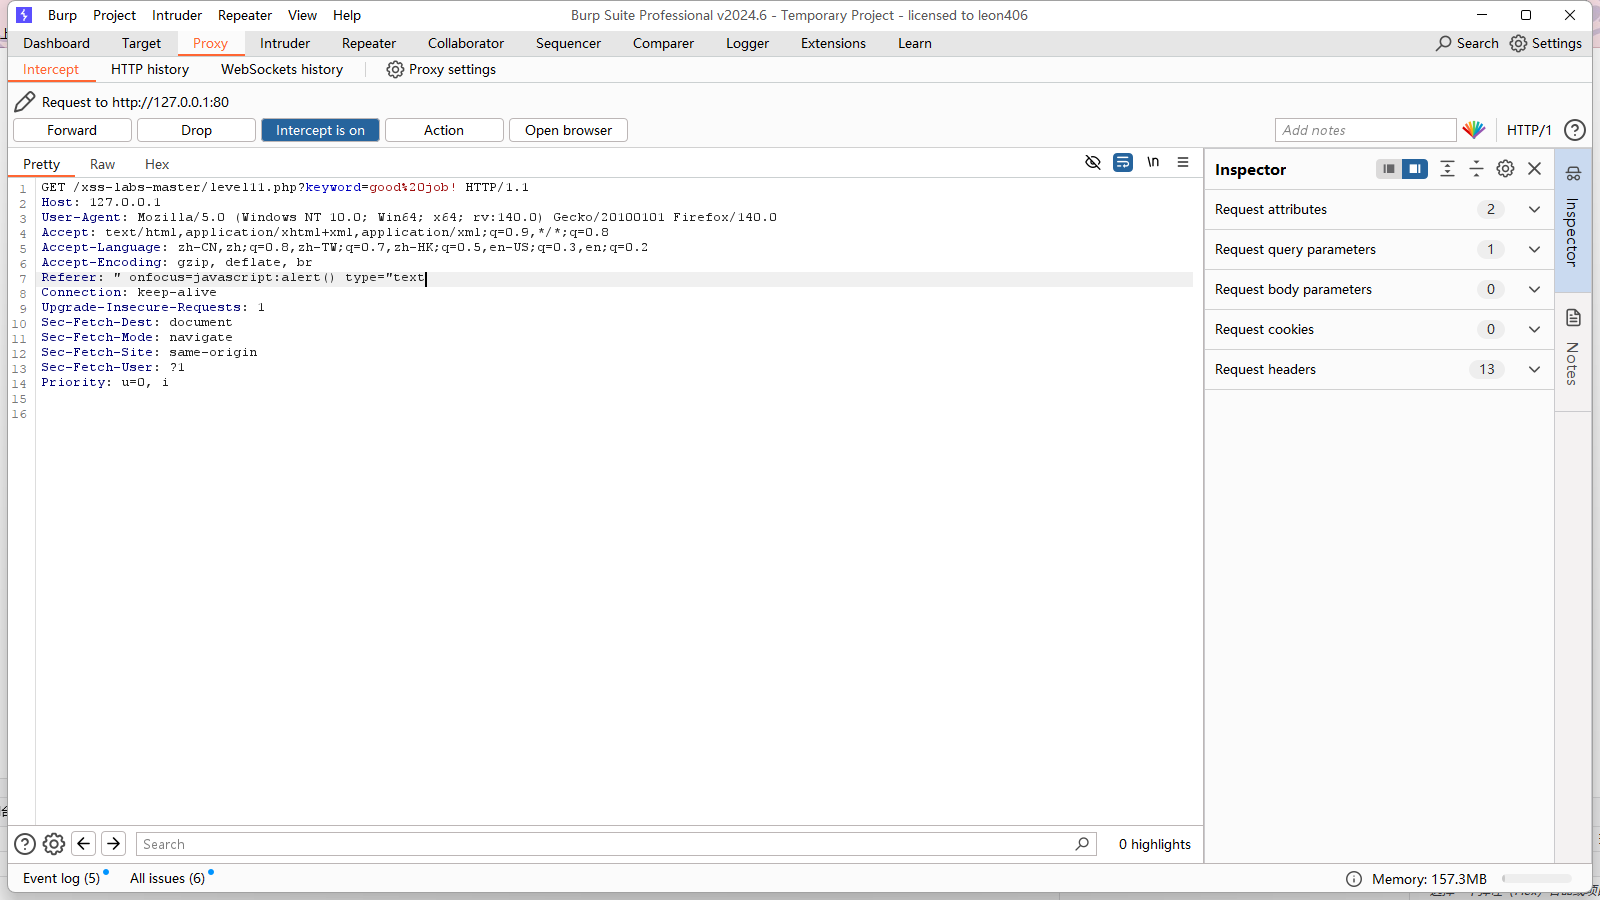
Task: Open the editor hamburger menu
Action: pyautogui.click(x=1183, y=162)
